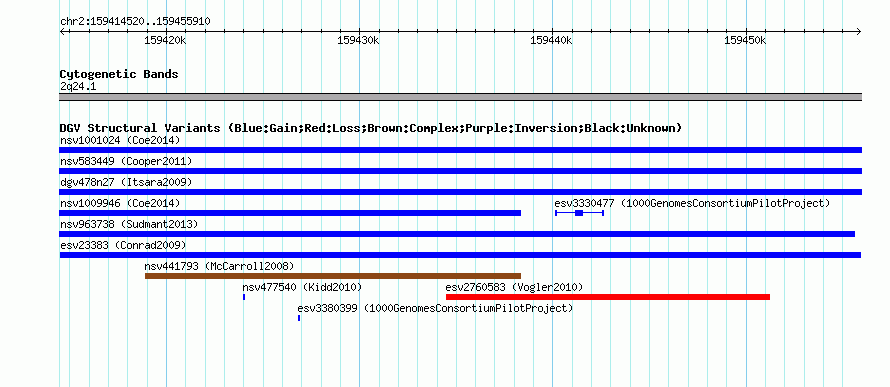Click the left arrowhead of the ruler
The image size is (890, 387).
[x=62, y=31]
